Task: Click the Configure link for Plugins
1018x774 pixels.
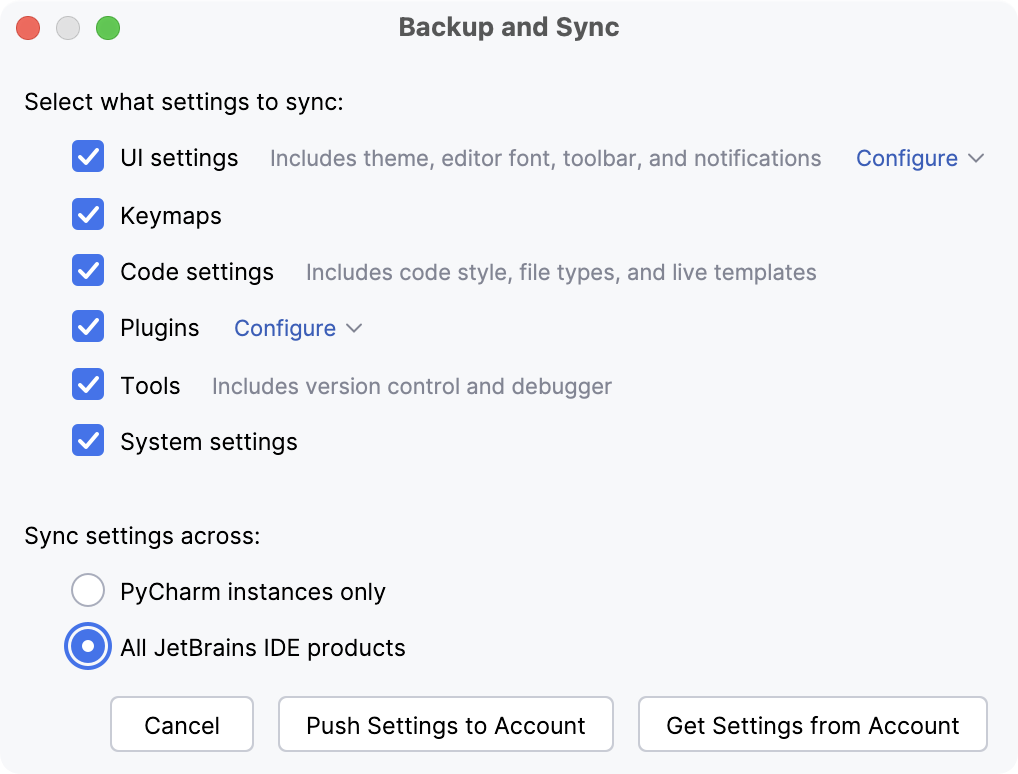Action: tap(284, 328)
